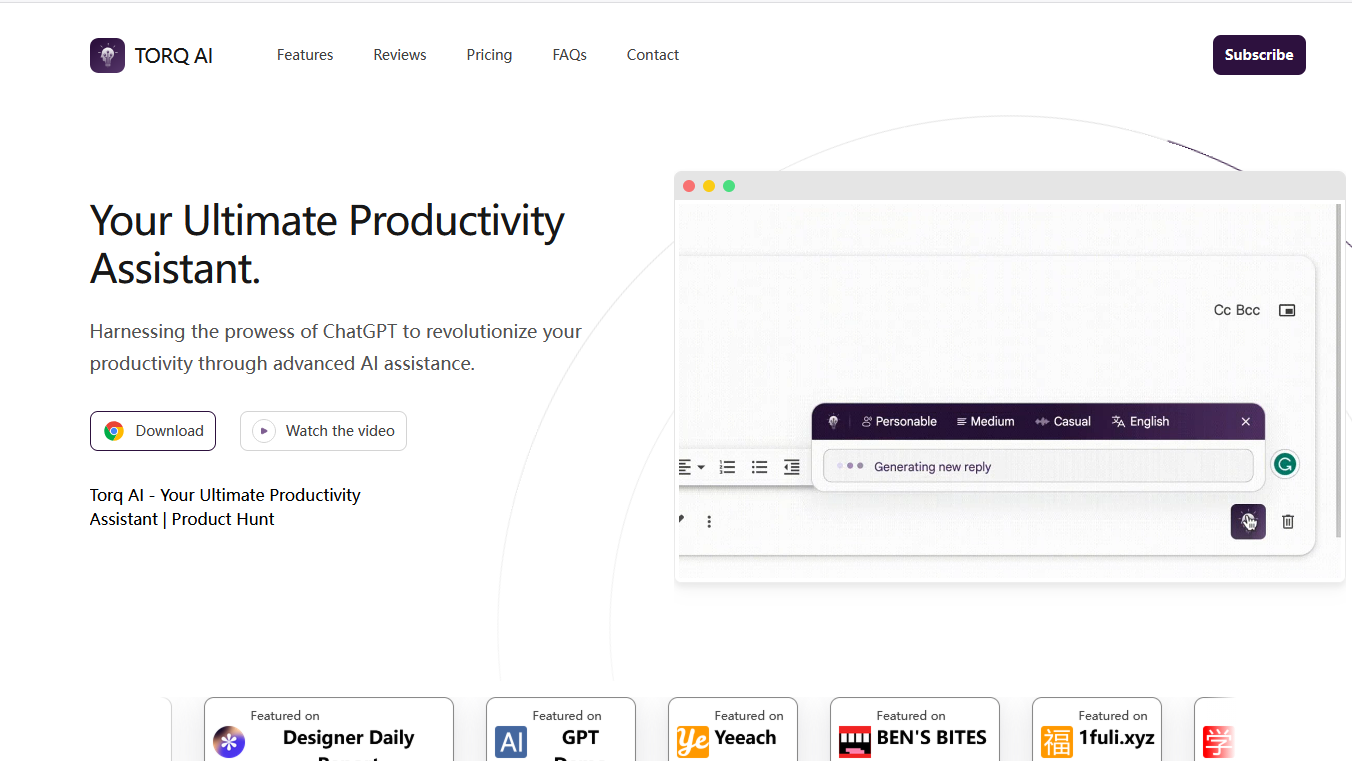Screen dimensions: 1352x771
Task: Click the Download button
Action: click(153, 431)
